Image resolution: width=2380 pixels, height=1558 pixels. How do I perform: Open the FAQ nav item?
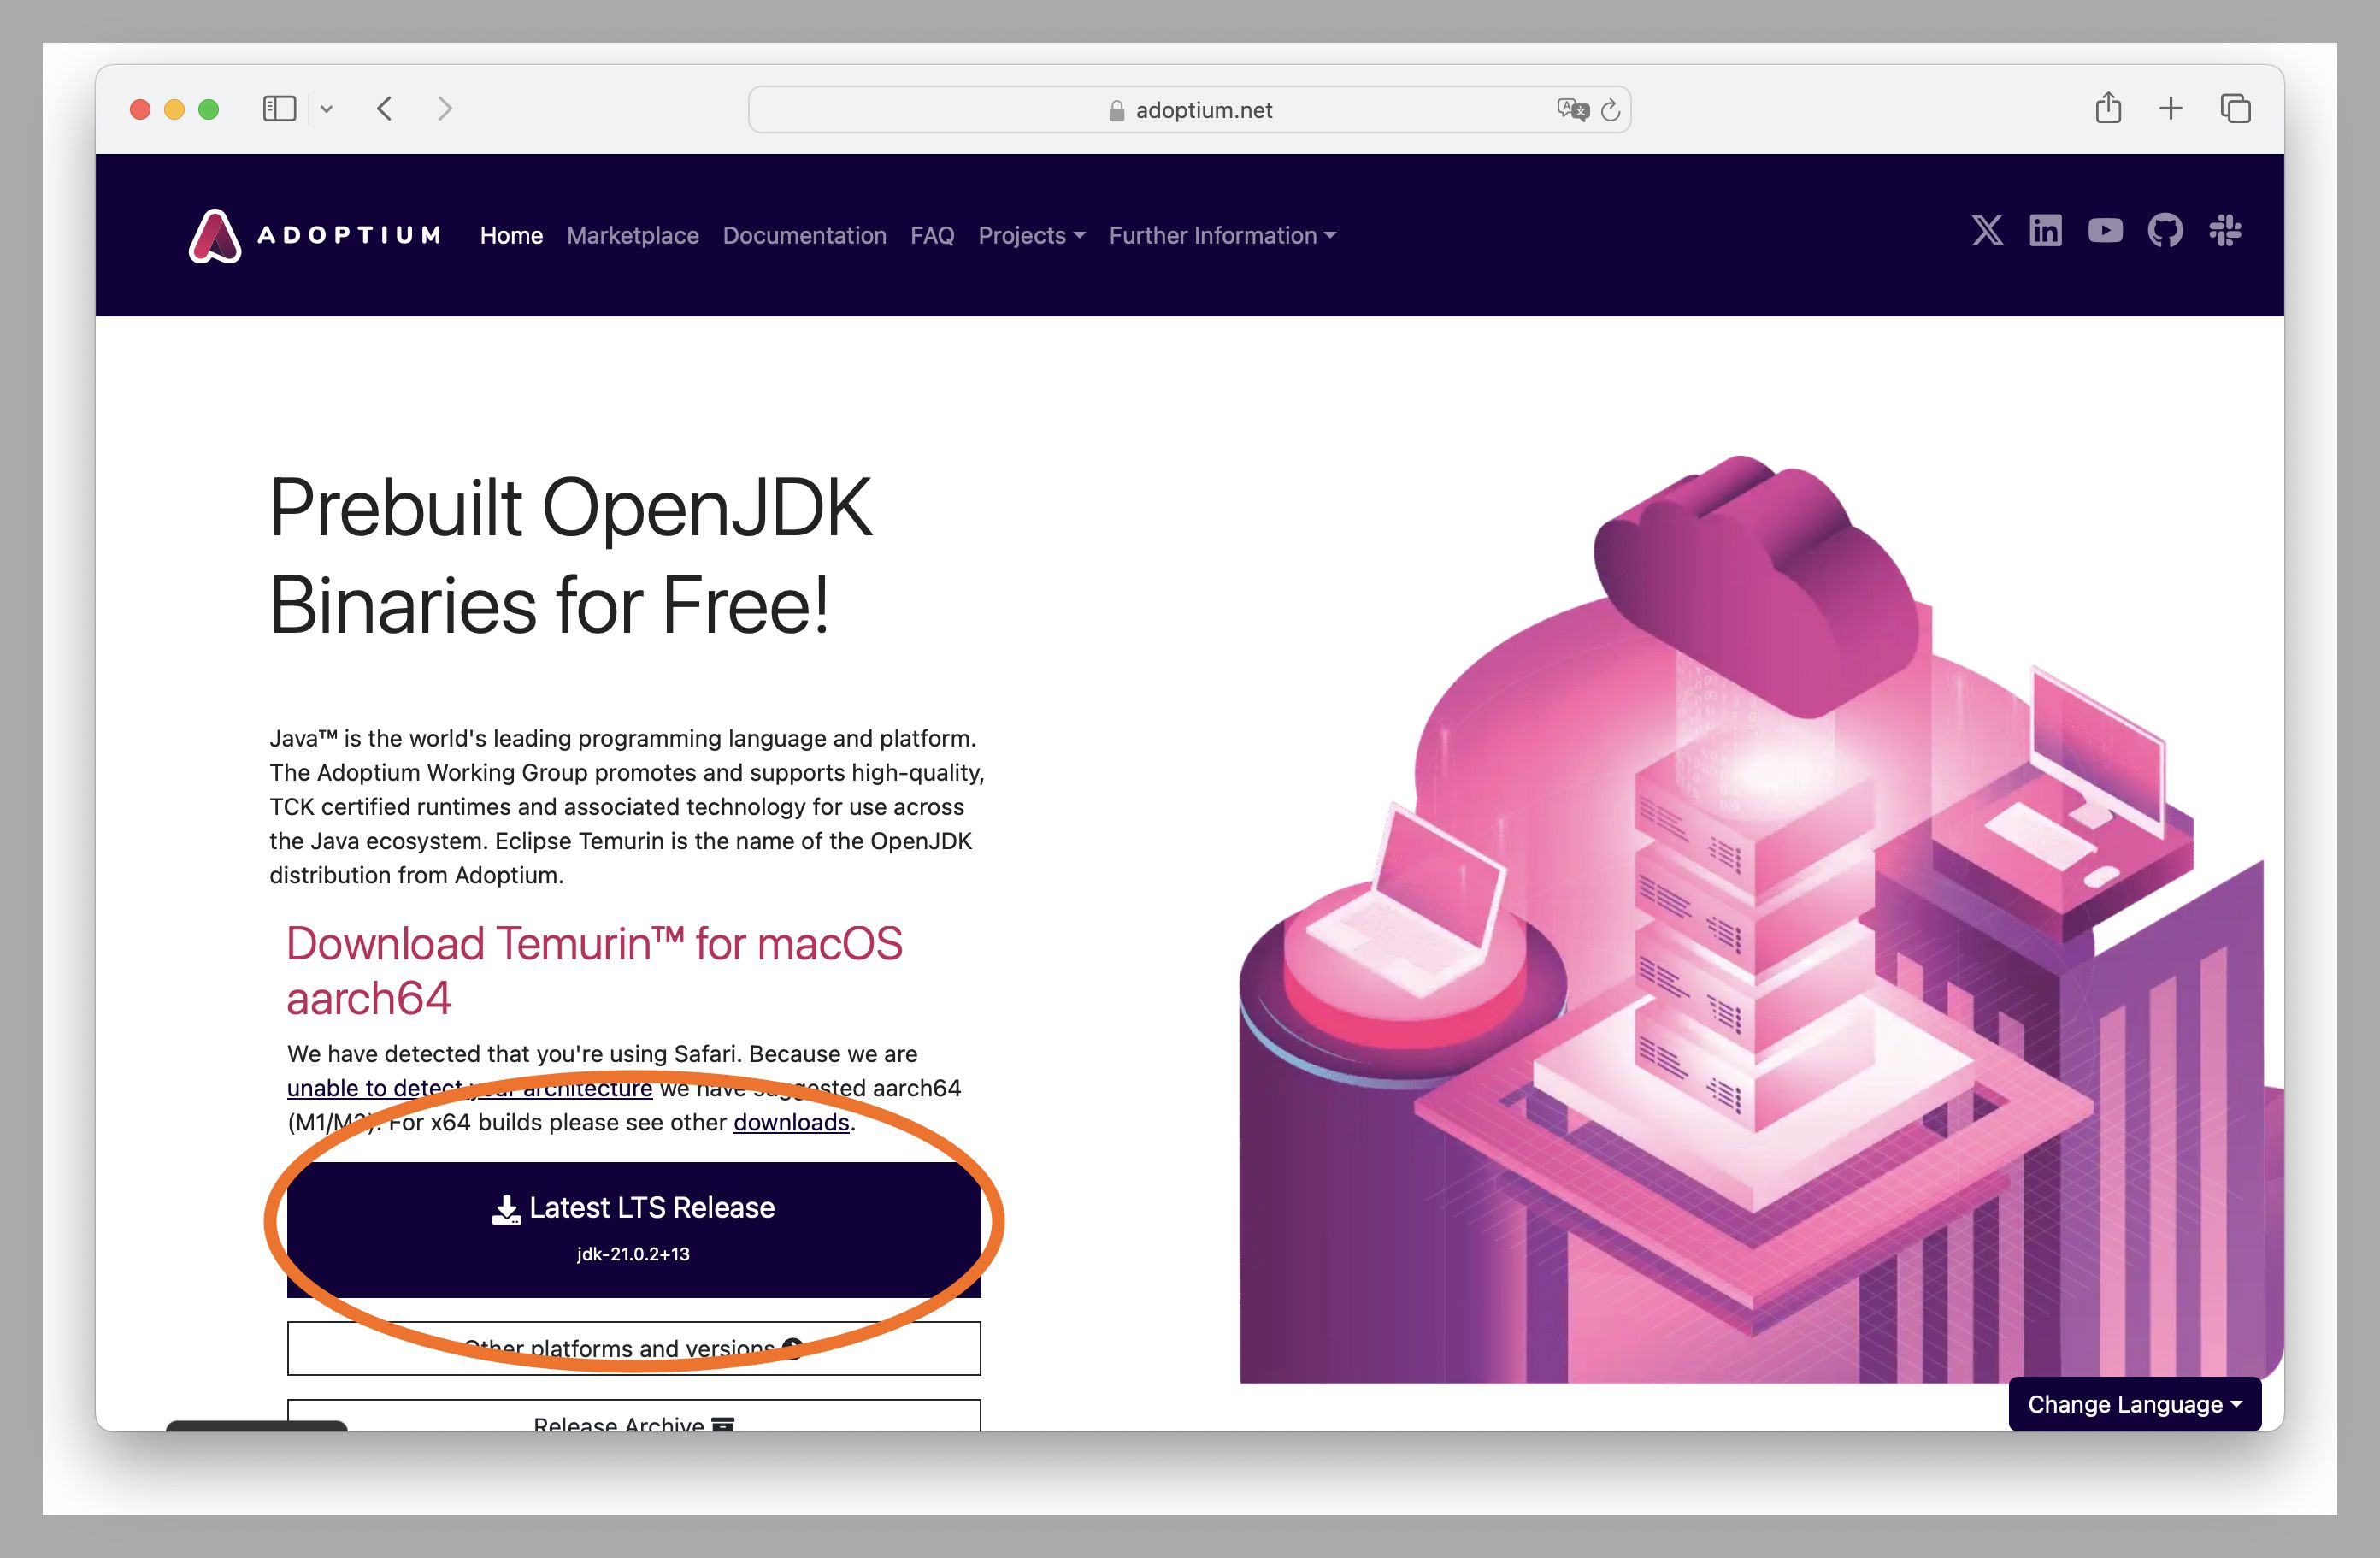pyautogui.click(x=932, y=235)
